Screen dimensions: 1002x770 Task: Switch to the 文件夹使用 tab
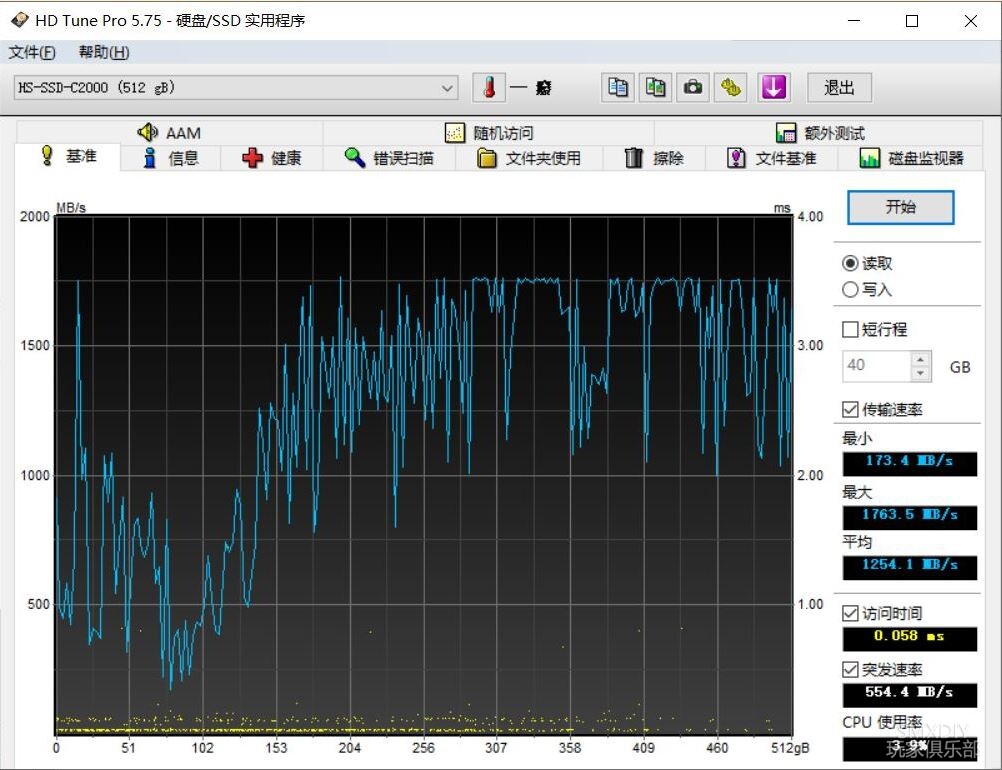529,158
